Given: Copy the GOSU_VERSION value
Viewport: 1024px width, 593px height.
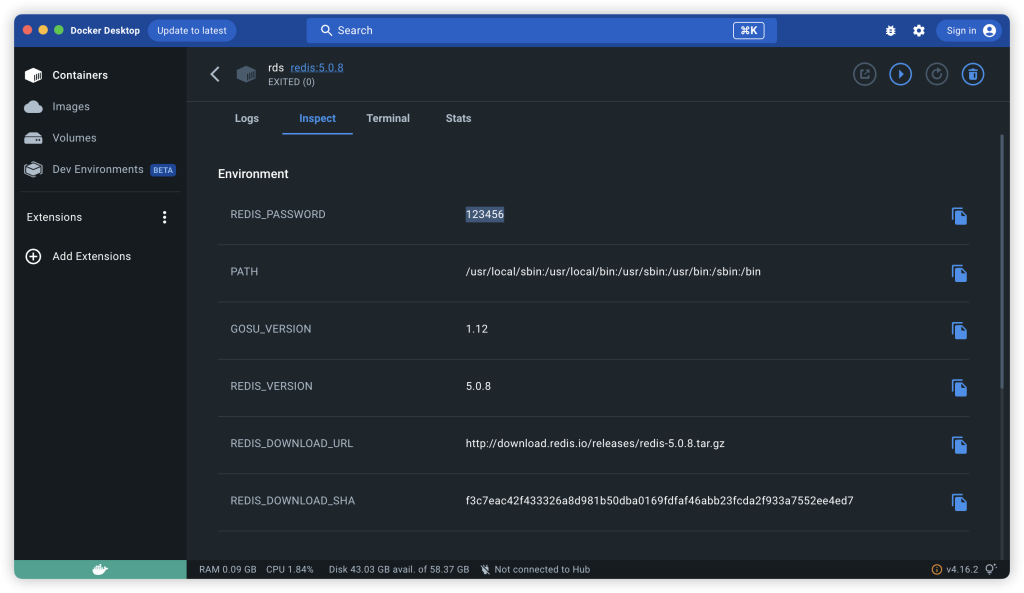Looking at the screenshot, I should click(958, 330).
